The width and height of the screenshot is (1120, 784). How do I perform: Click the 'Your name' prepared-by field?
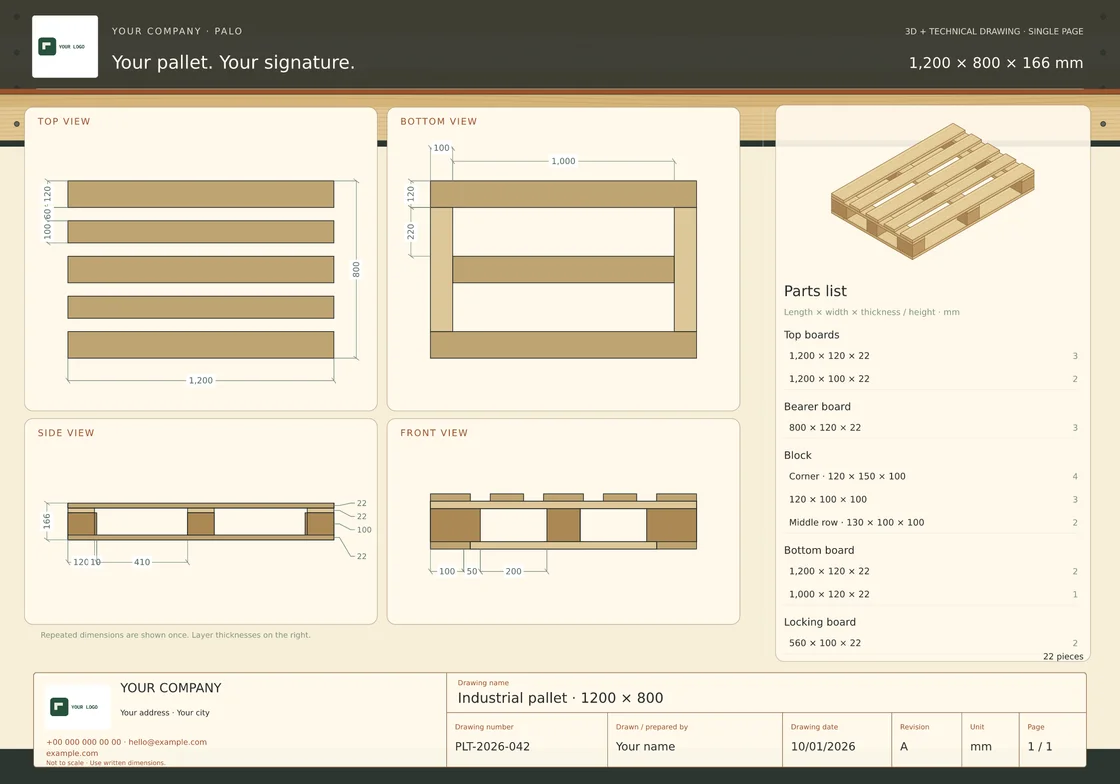645,746
